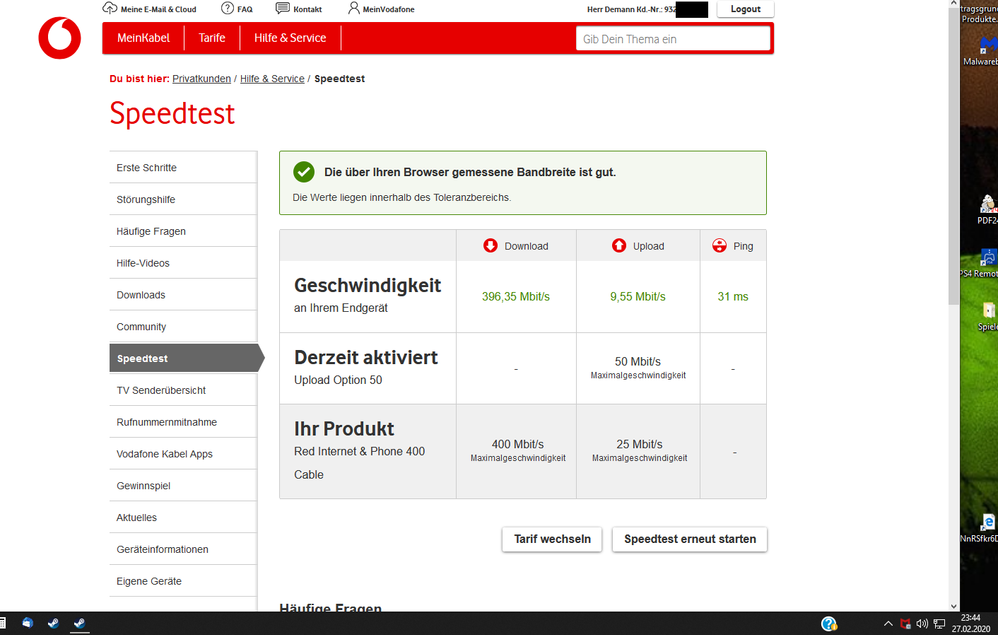998x635 pixels.
Task: Select Erste Schritte in sidebar
Action: 183,167
